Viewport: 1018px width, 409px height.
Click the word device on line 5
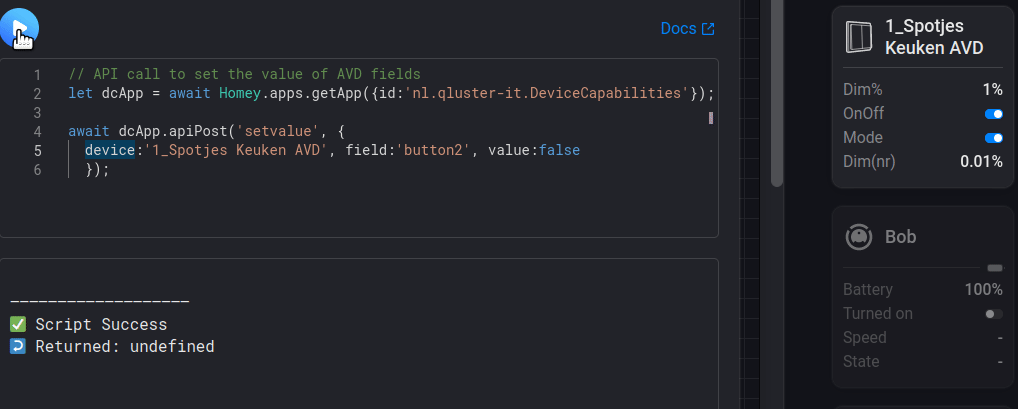[x=110, y=151]
